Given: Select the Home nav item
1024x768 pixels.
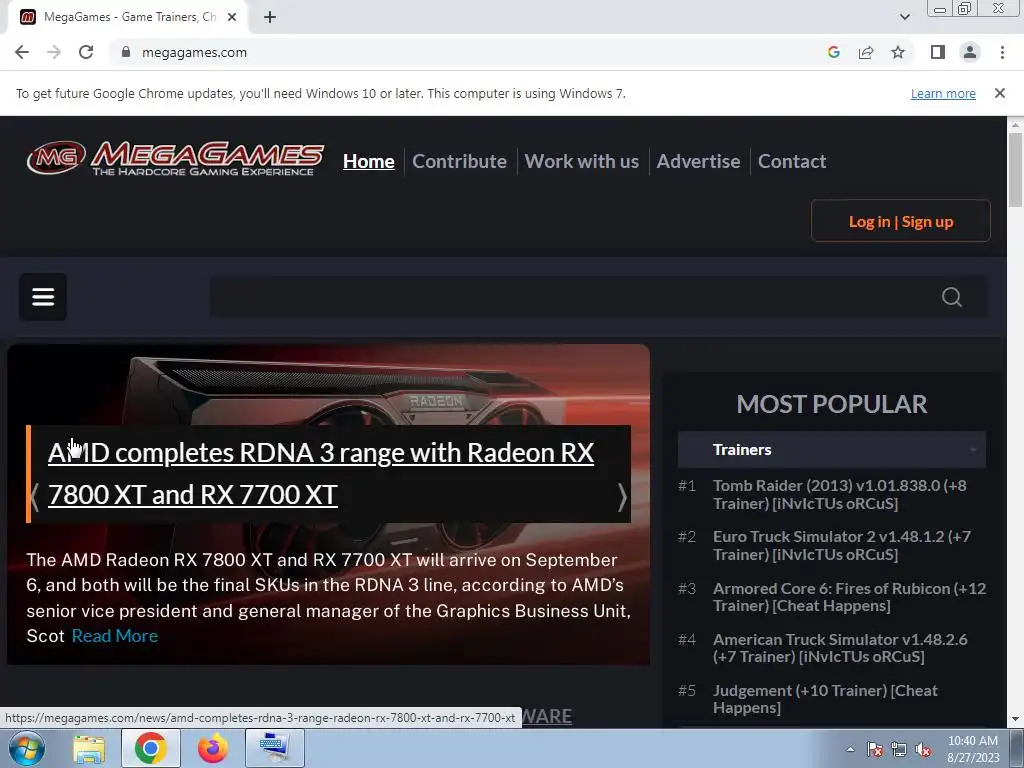Looking at the screenshot, I should 368,161.
